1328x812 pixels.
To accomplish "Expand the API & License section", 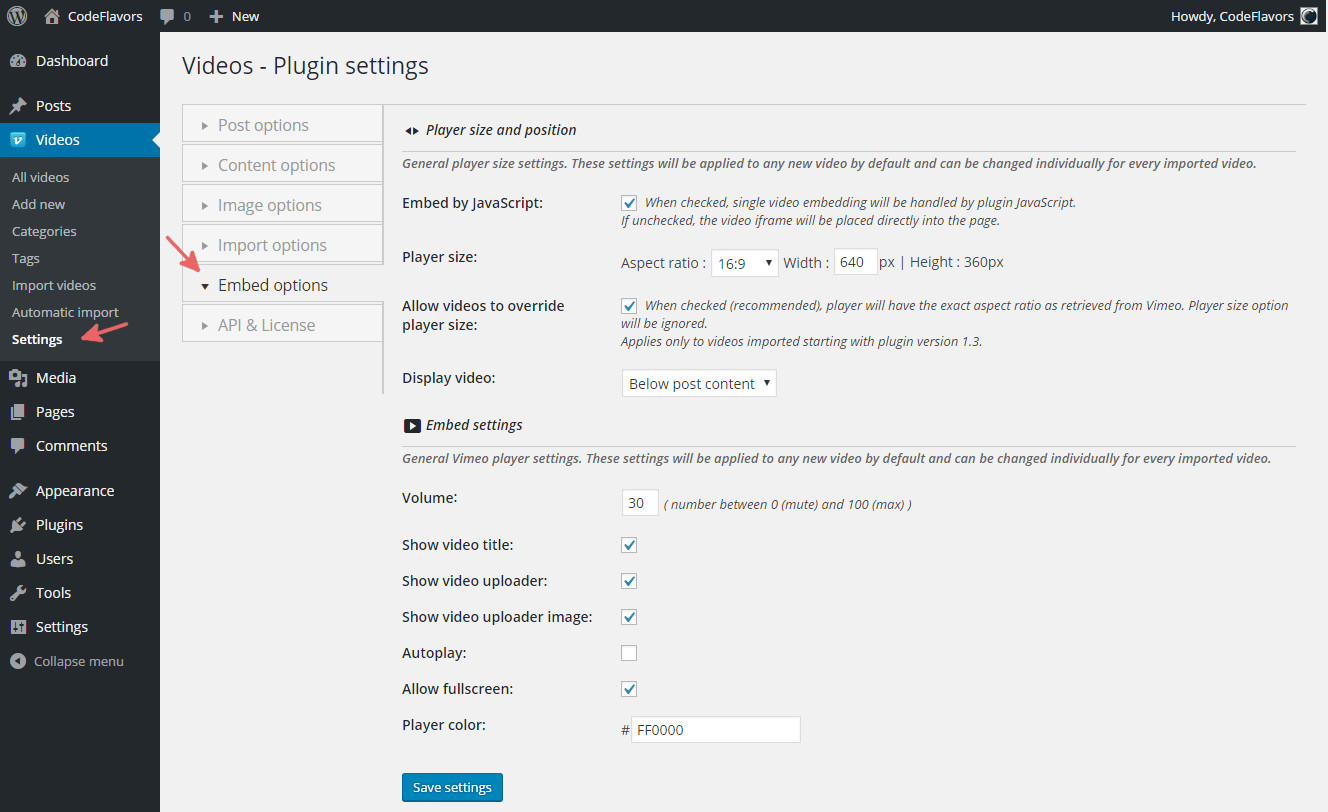I will click(282, 325).
